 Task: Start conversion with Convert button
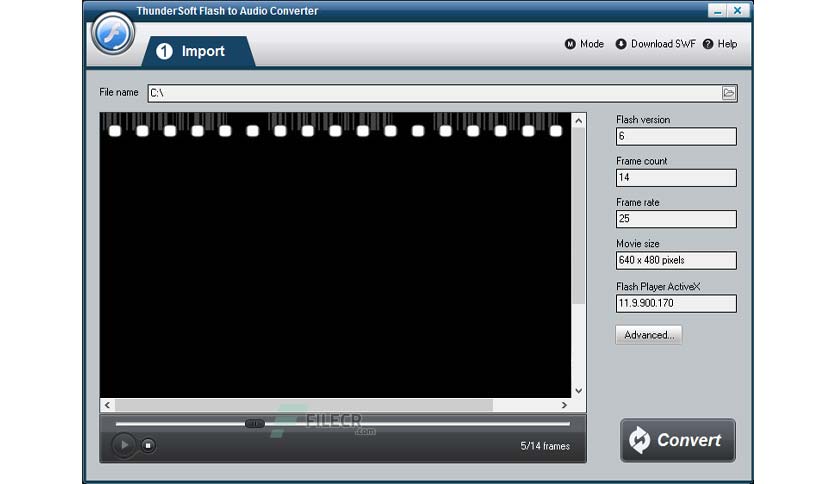pos(678,440)
